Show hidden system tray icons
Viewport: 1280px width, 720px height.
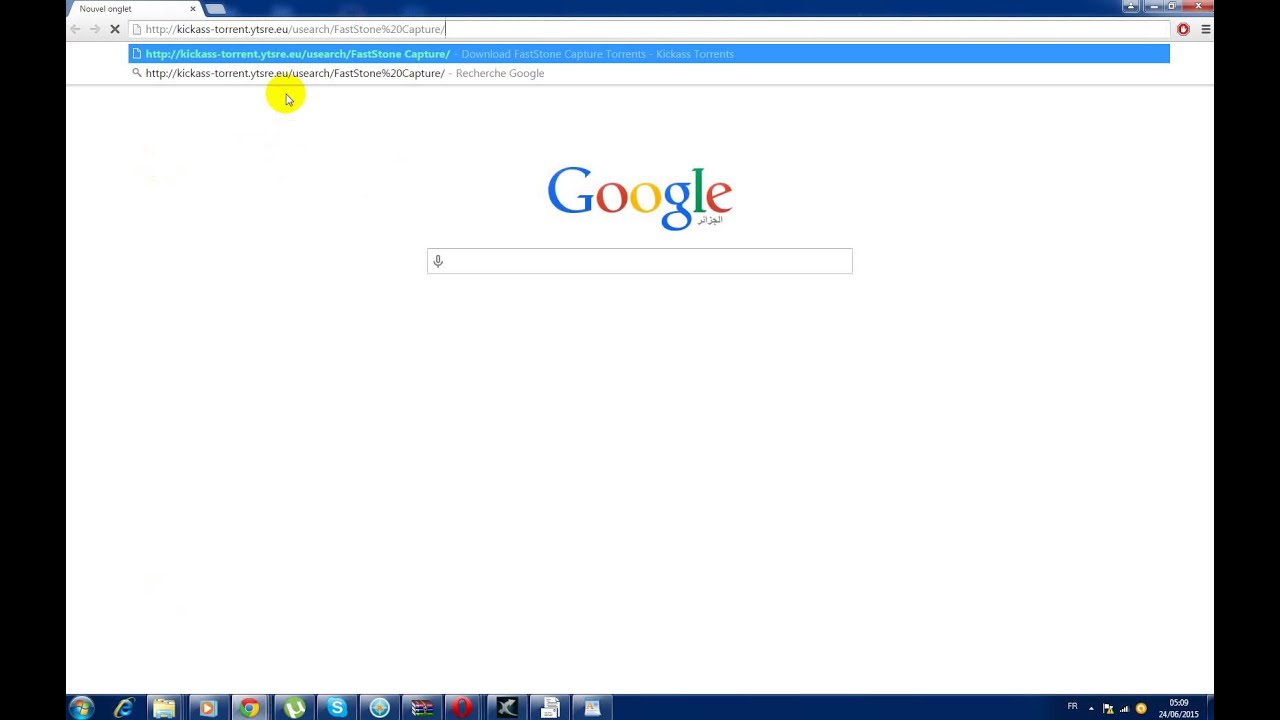pos(1091,708)
